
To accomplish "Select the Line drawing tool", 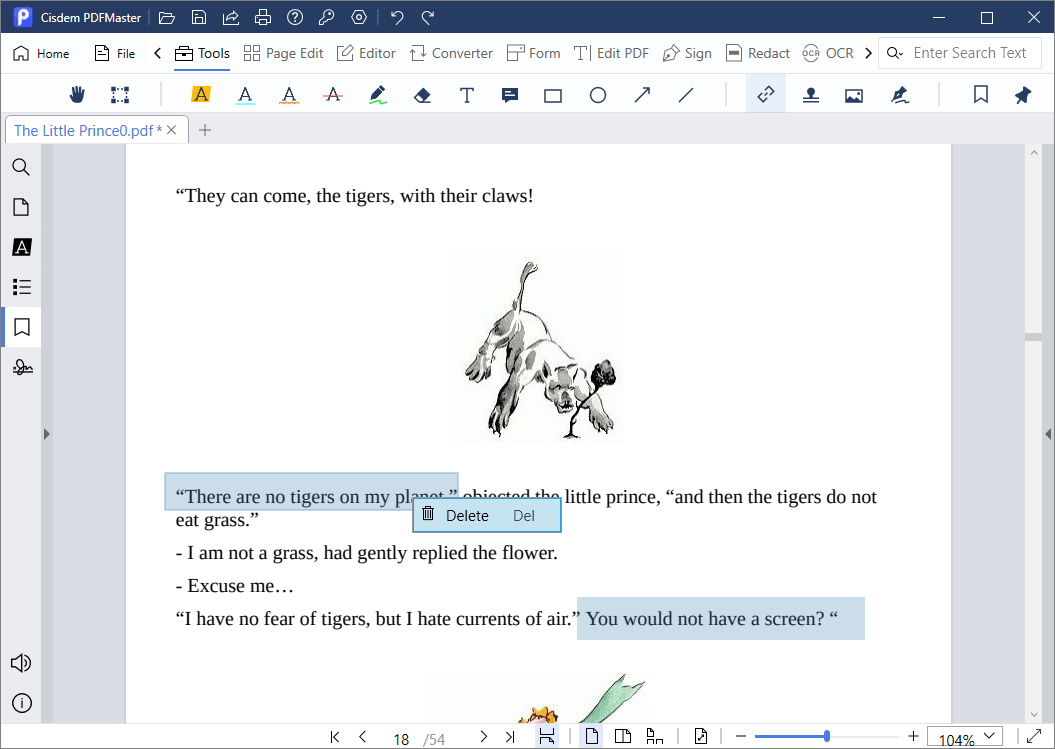I will pos(686,95).
